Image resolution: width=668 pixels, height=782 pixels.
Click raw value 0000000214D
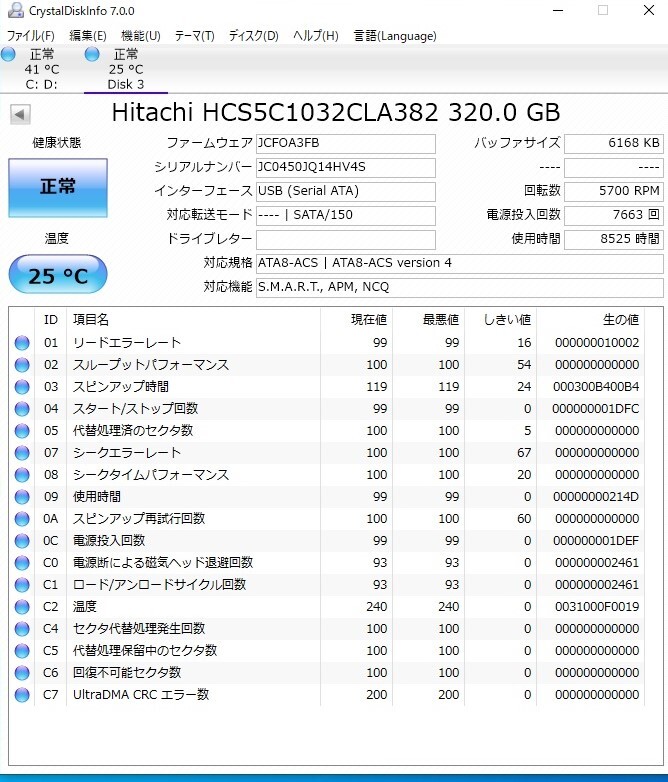click(x=596, y=497)
